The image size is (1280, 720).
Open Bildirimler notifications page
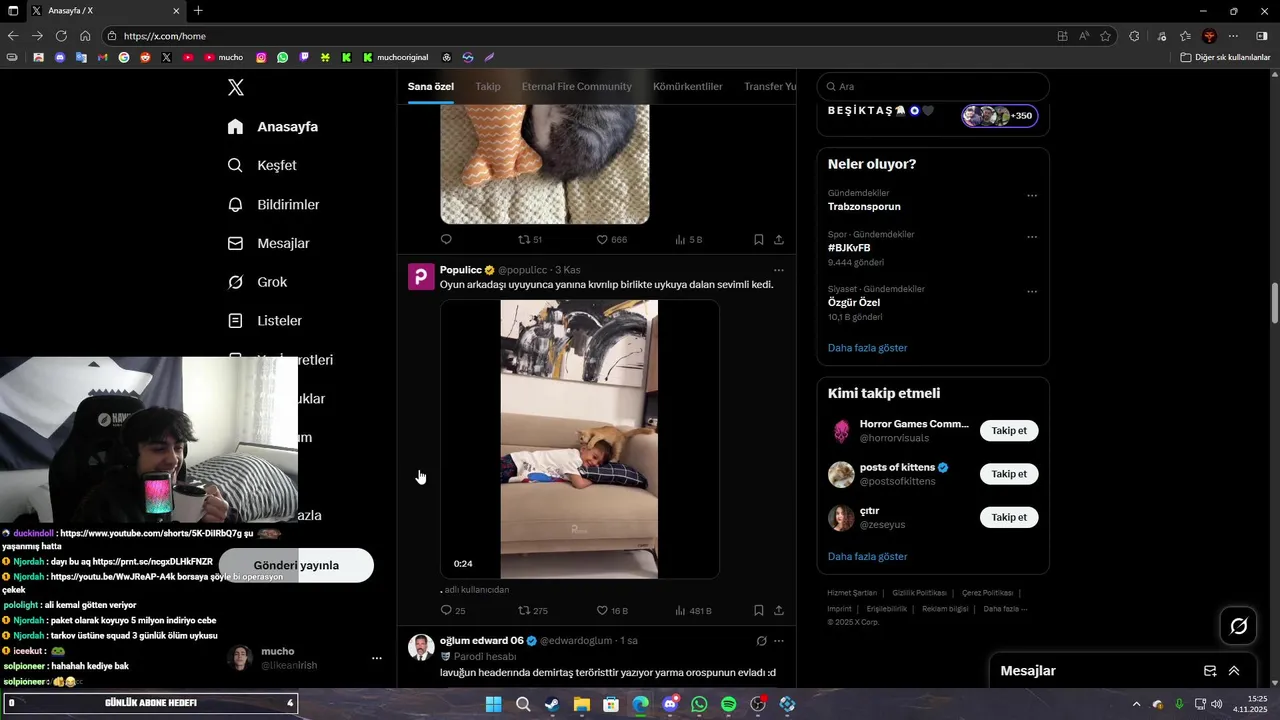(x=273, y=205)
